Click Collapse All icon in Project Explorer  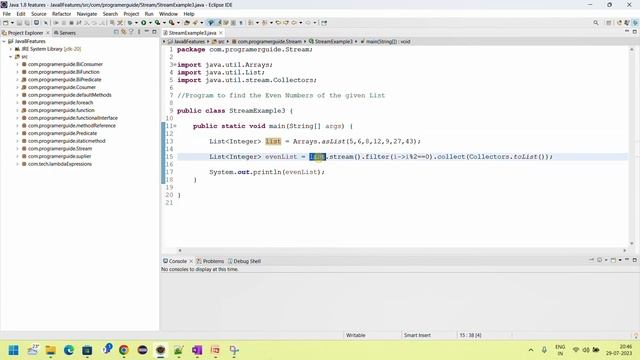(x=116, y=32)
